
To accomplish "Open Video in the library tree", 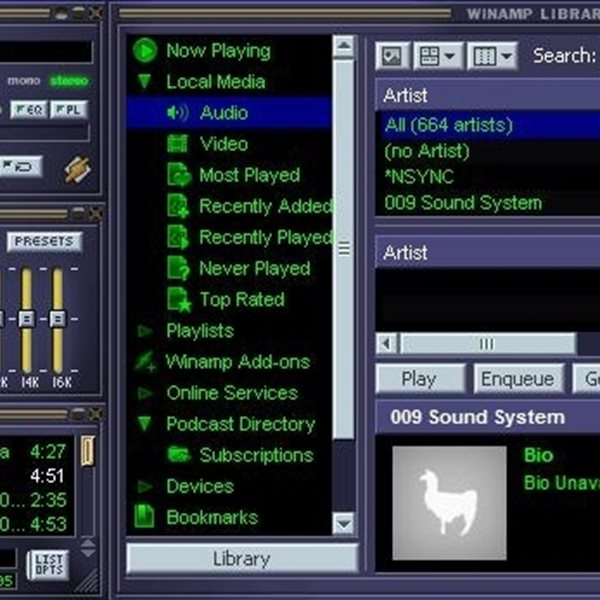I will [x=224, y=144].
